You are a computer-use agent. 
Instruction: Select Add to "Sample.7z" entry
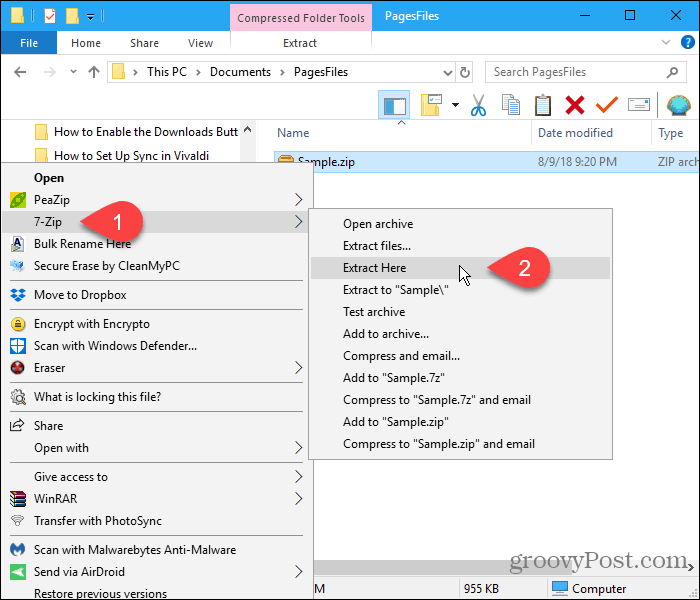coord(460,378)
